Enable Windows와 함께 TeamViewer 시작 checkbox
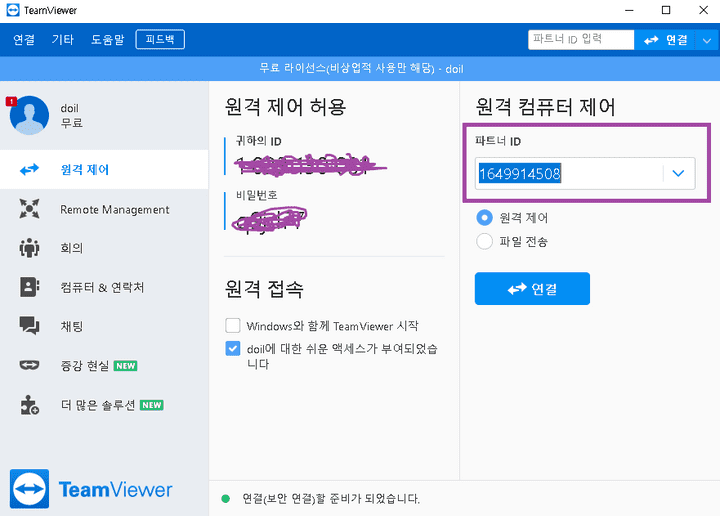The height and width of the screenshot is (516, 720). click(x=233, y=325)
